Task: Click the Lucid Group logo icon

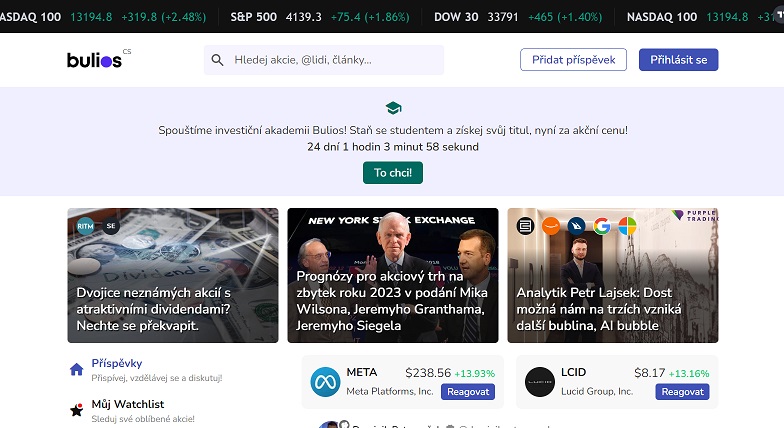Action: (540, 382)
